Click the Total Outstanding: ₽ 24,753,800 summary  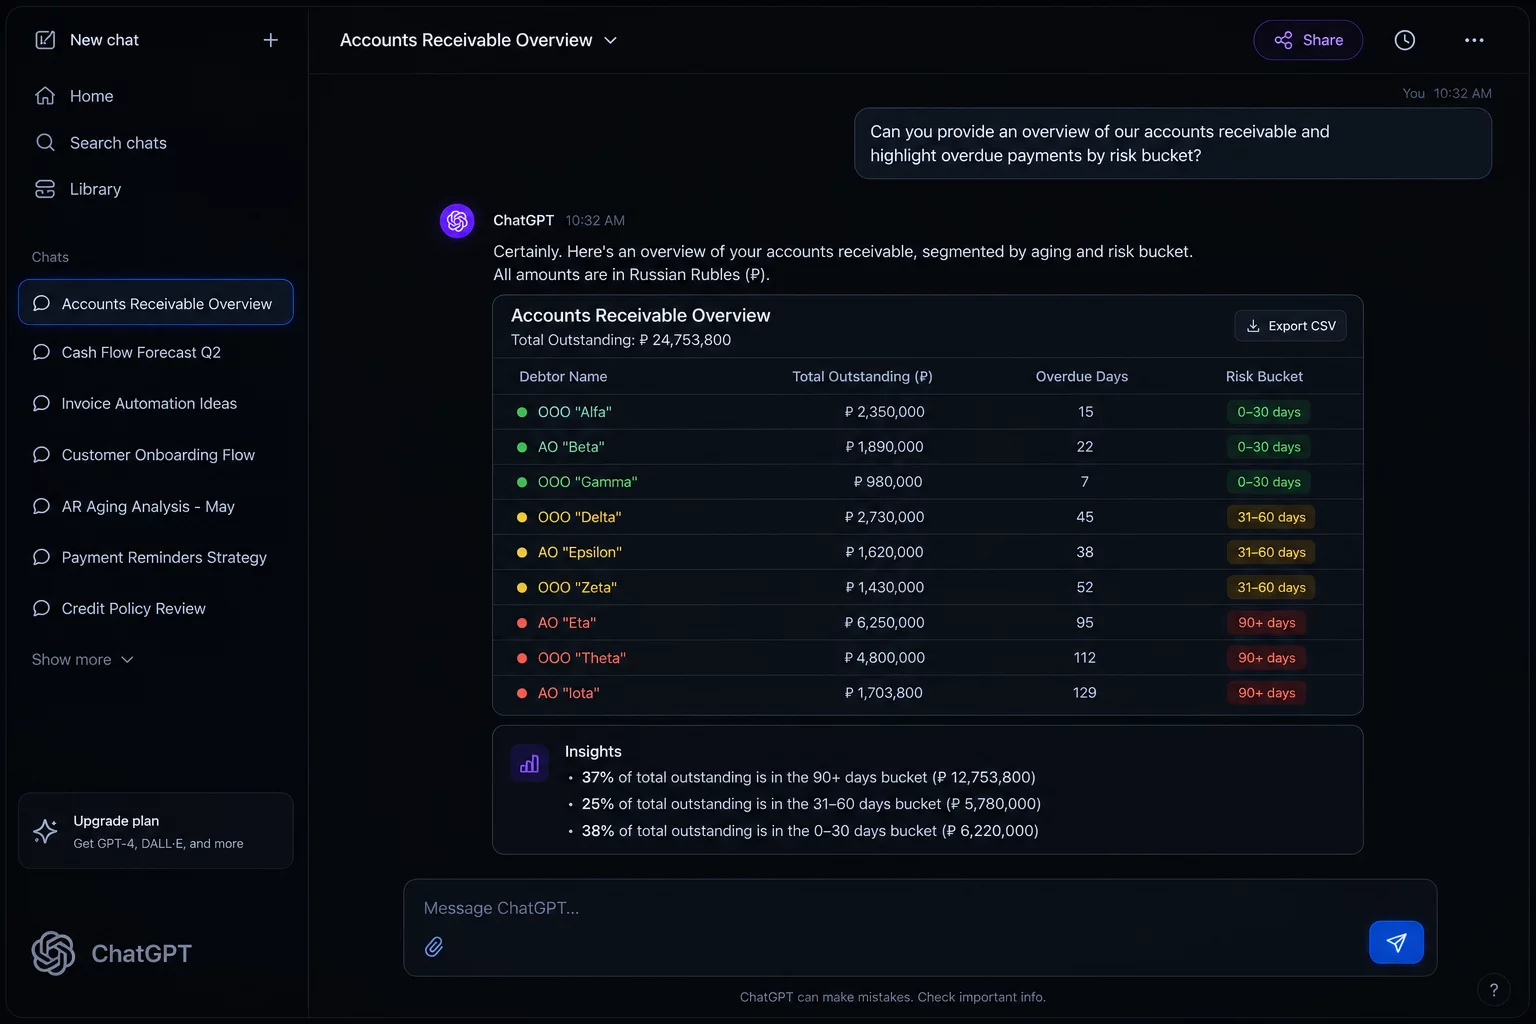coord(621,340)
